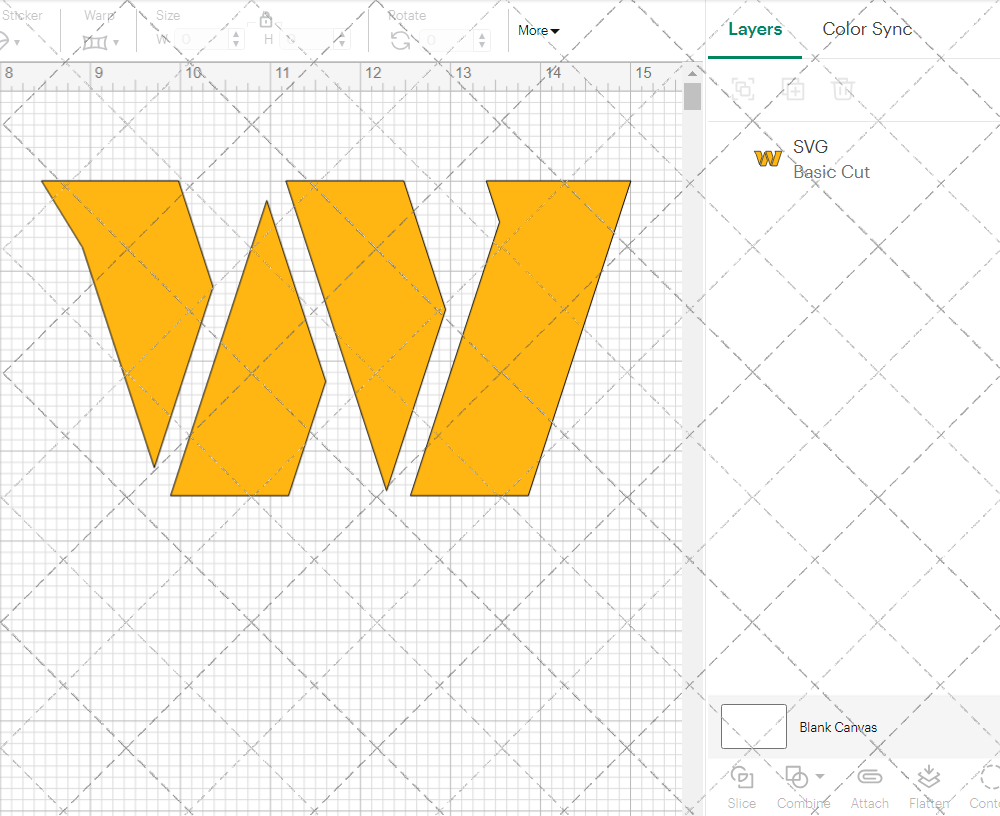Click the Rotate icon in toolbar

tap(400, 41)
